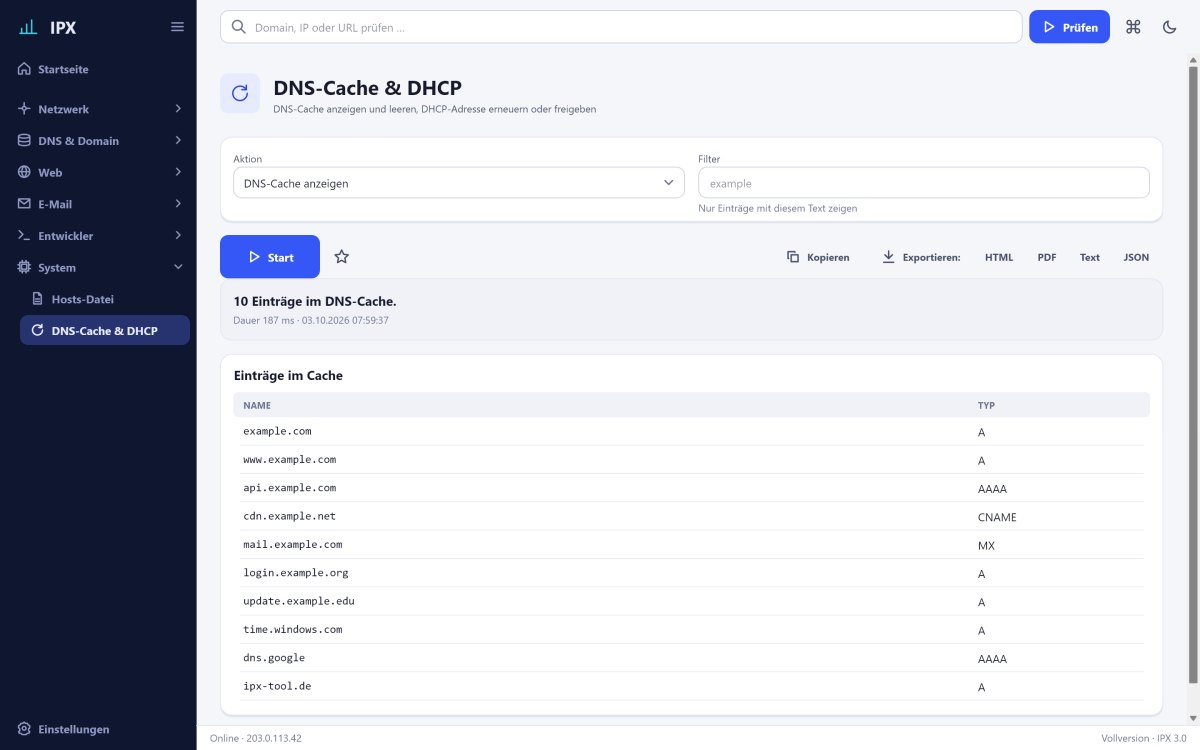Screen dimensions: 1200x750
Task: Expand the Entwickler section chevron
Action: pos(178,236)
